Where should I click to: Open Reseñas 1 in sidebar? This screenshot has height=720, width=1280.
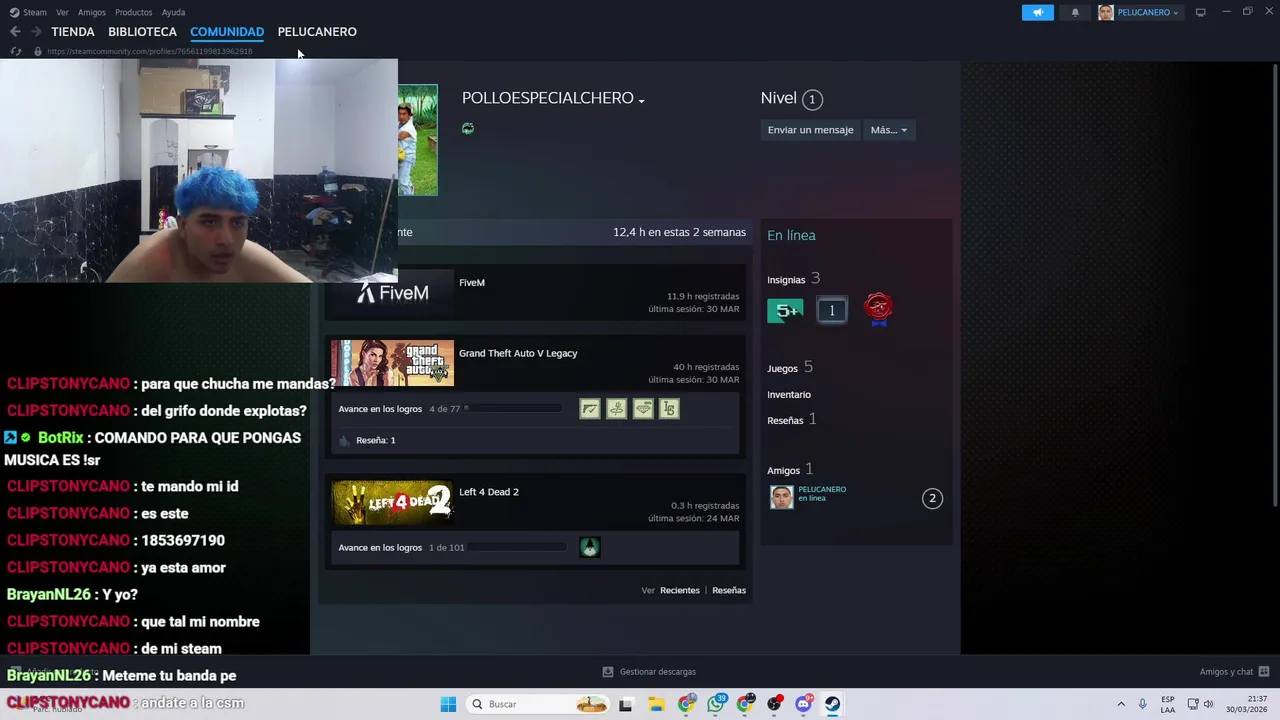pyautogui.click(x=792, y=420)
